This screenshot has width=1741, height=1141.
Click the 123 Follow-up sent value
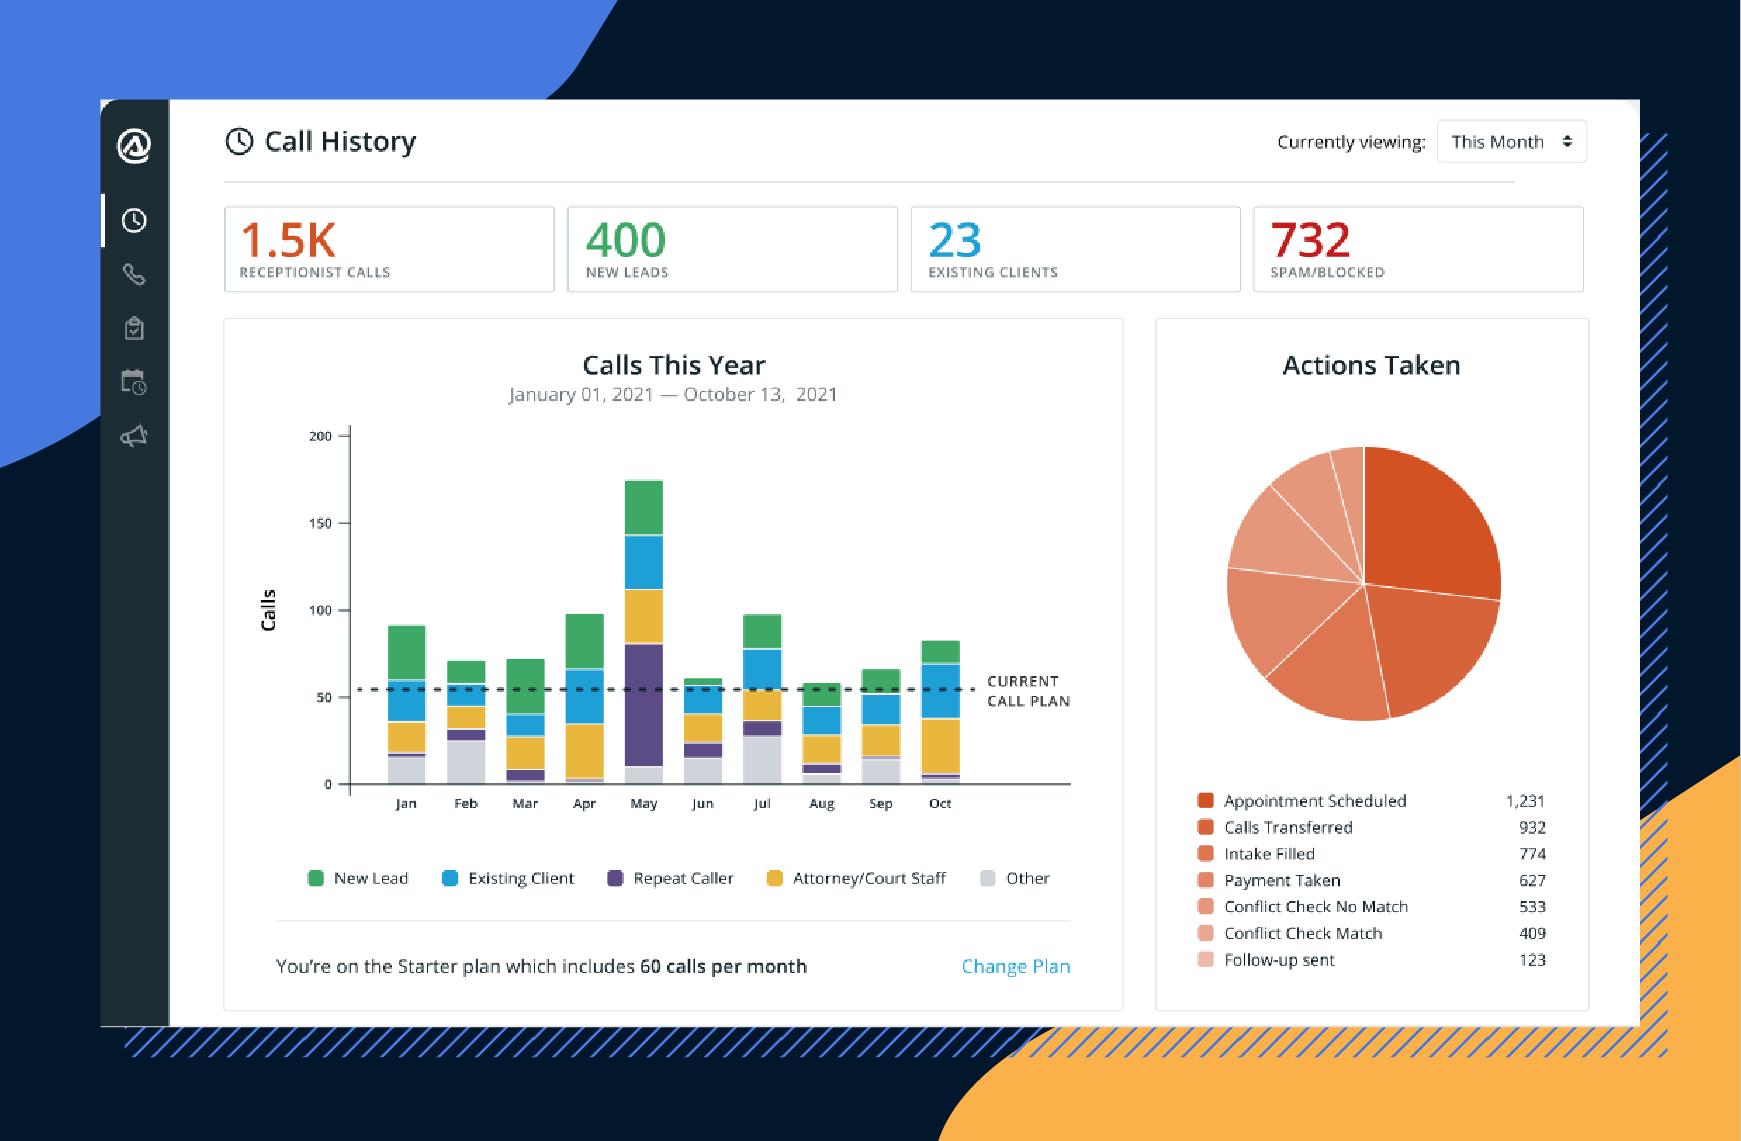[1532, 959]
